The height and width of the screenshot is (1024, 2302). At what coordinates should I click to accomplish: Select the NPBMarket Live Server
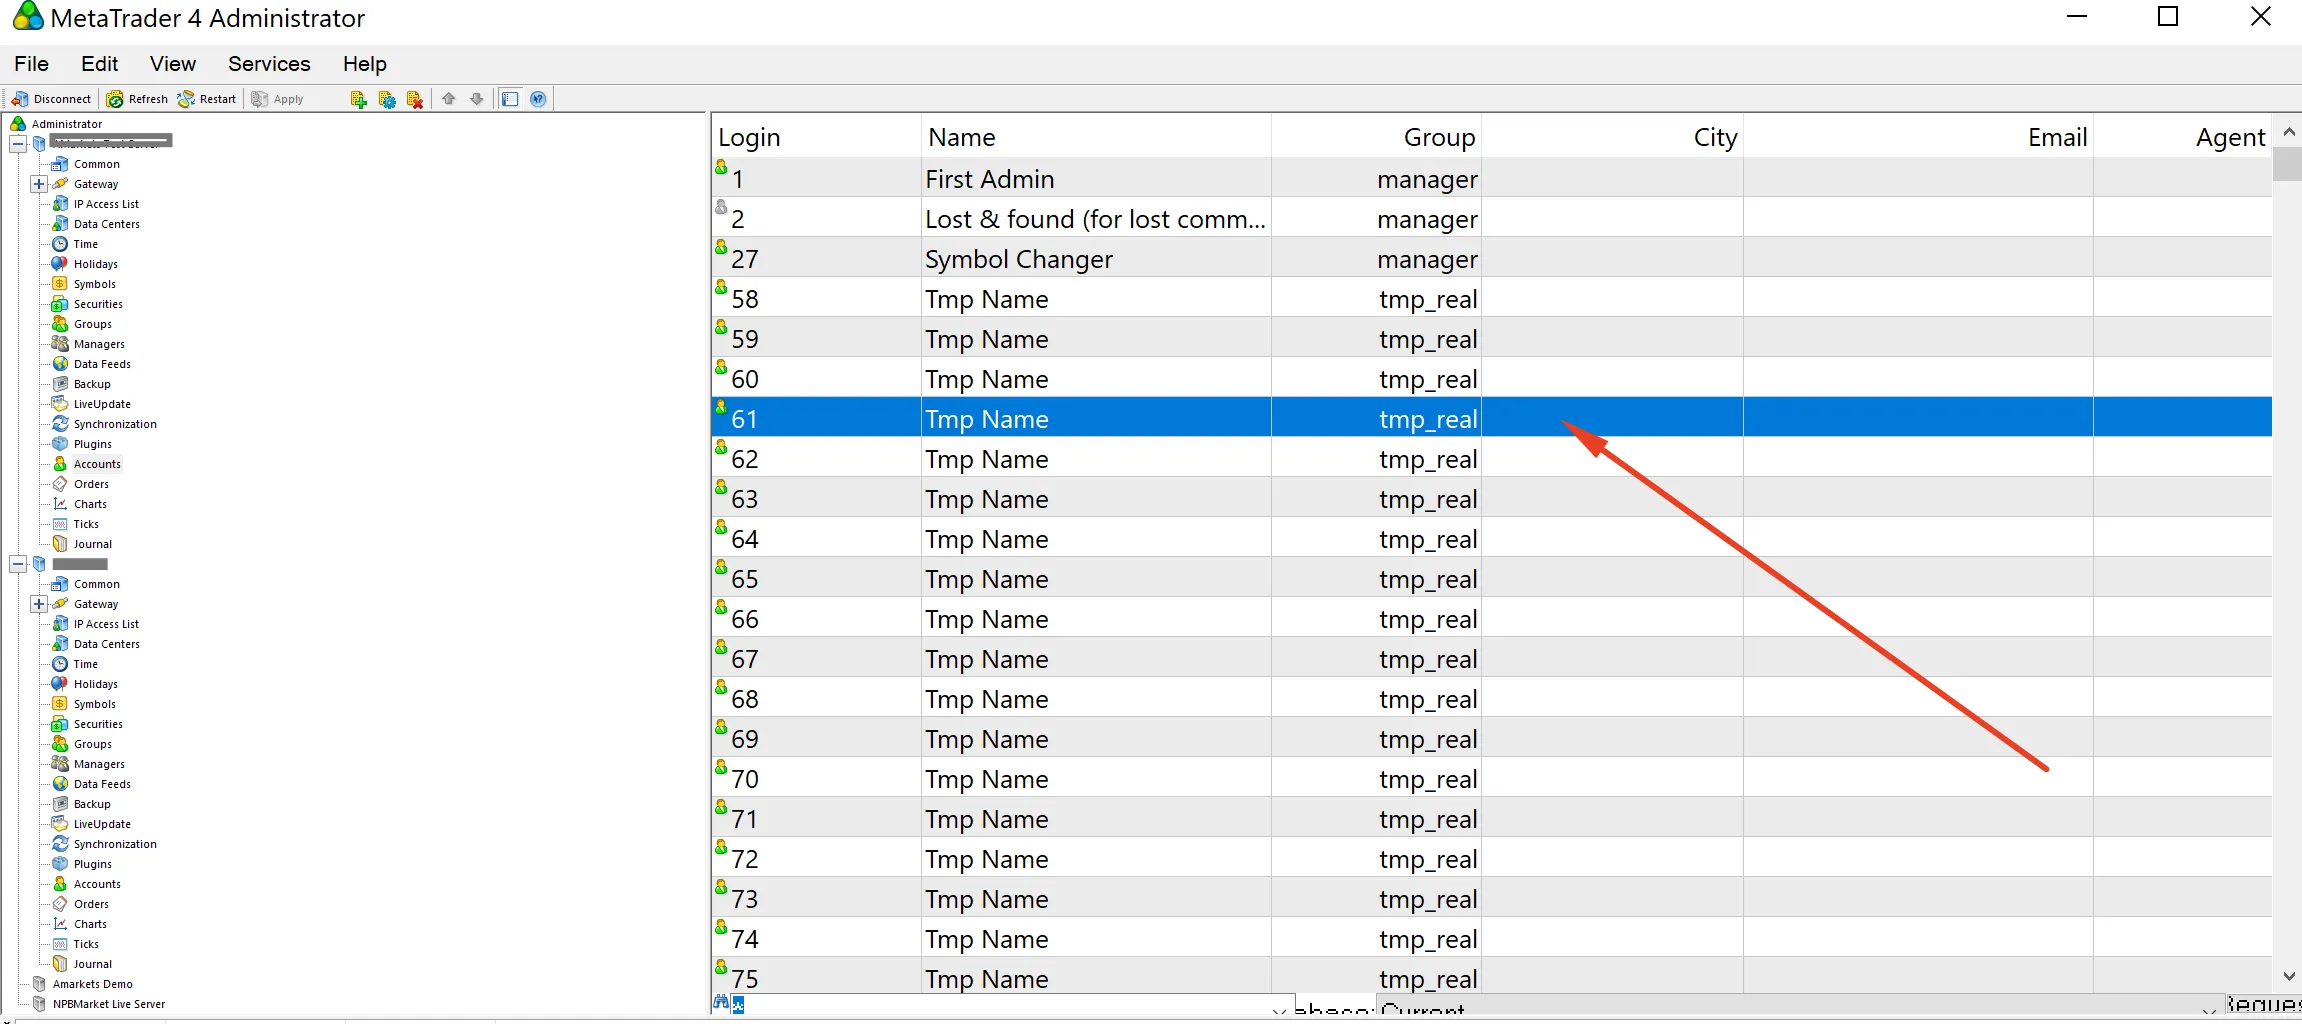(108, 1004)
